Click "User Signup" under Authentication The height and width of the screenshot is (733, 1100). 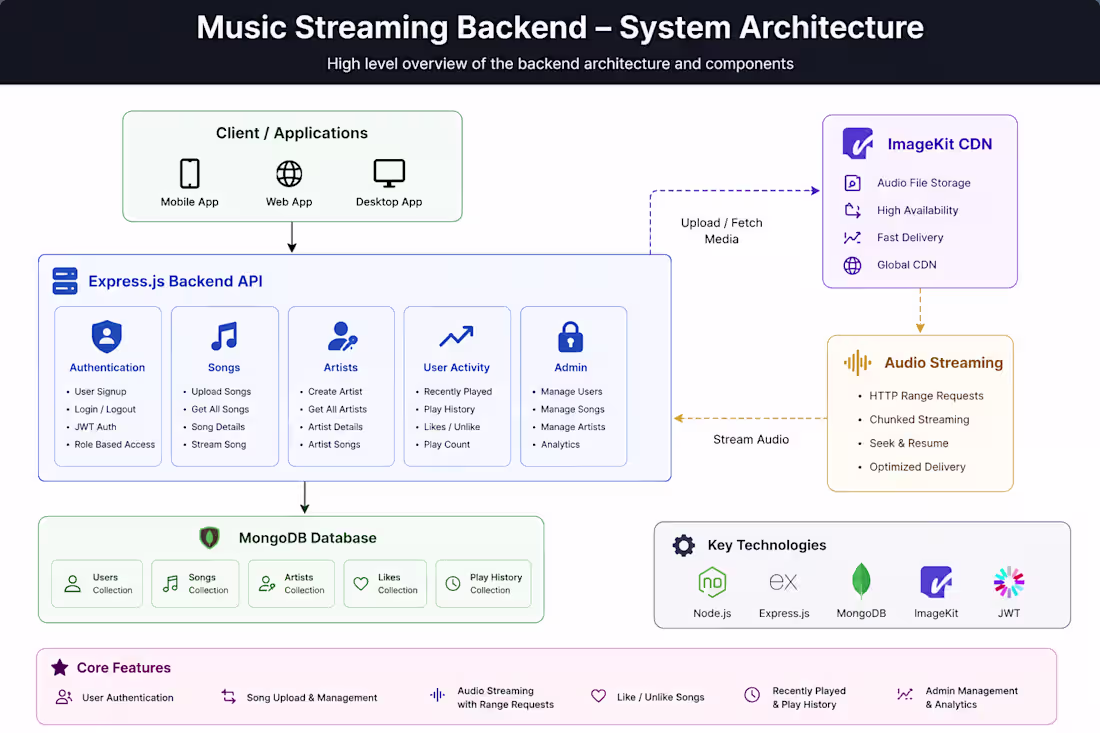tap(100, 392)
